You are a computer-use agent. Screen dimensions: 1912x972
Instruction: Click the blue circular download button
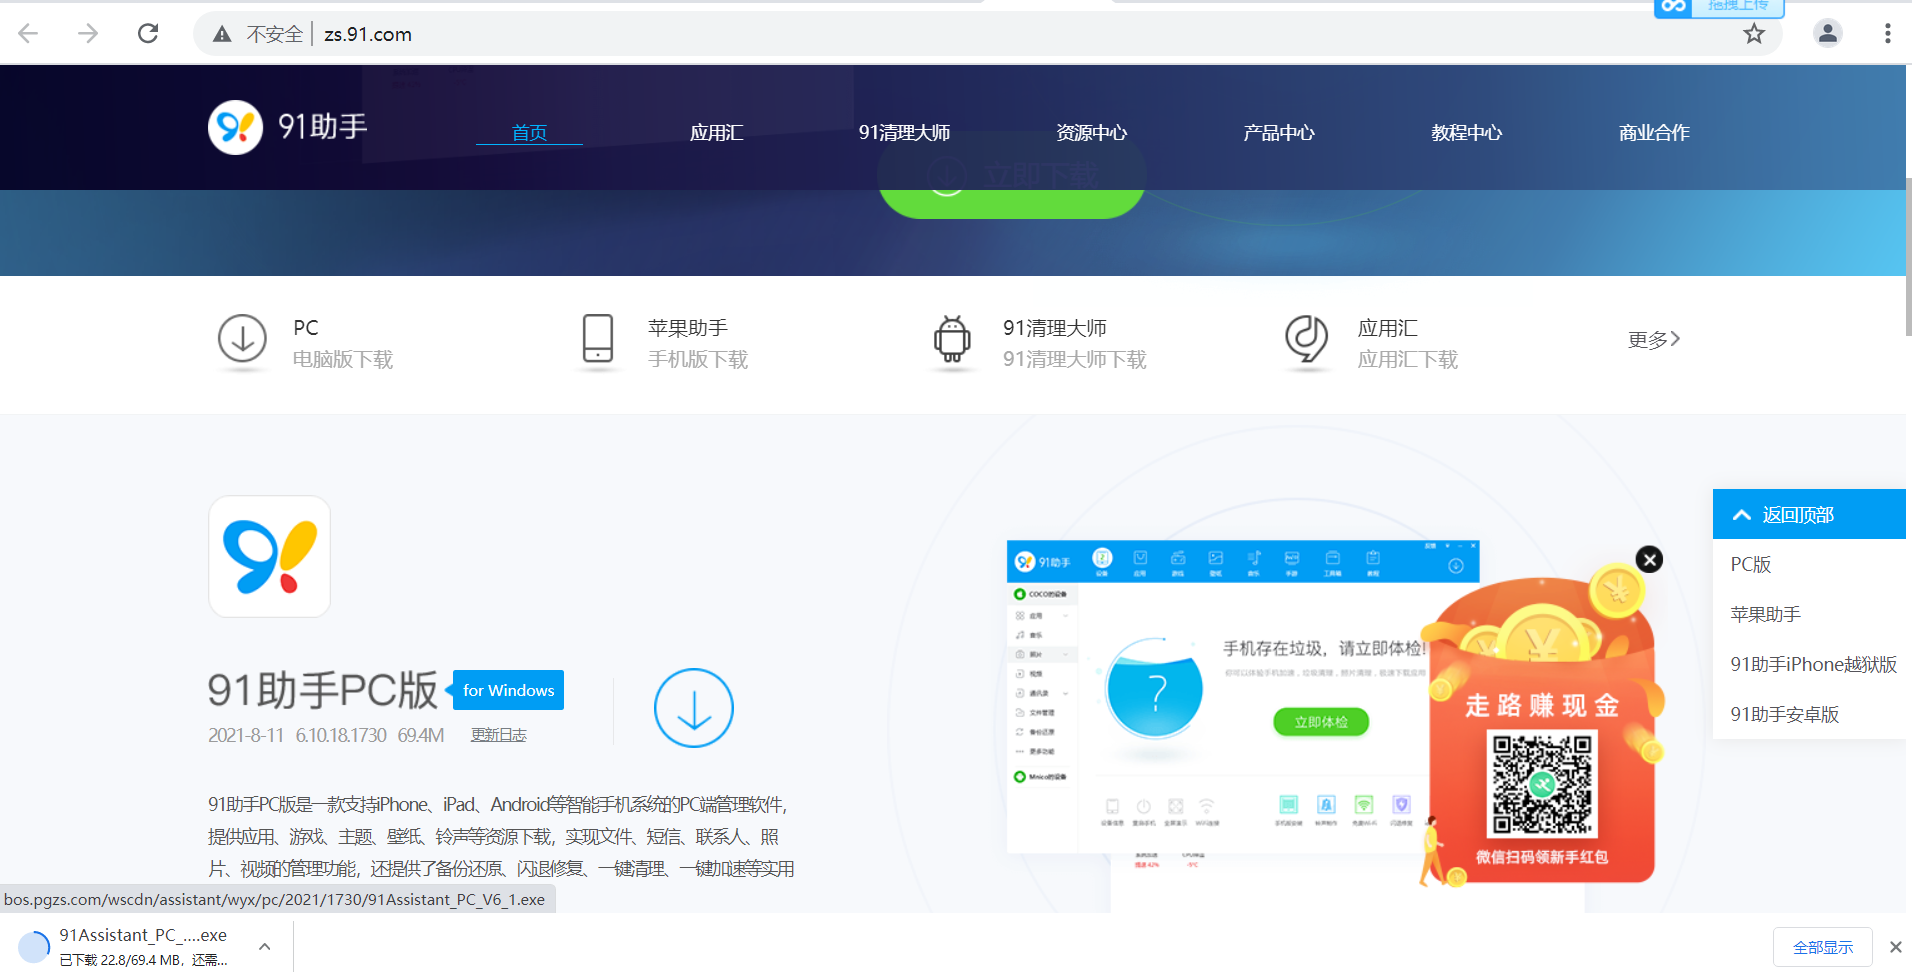[x=694, y=708]
